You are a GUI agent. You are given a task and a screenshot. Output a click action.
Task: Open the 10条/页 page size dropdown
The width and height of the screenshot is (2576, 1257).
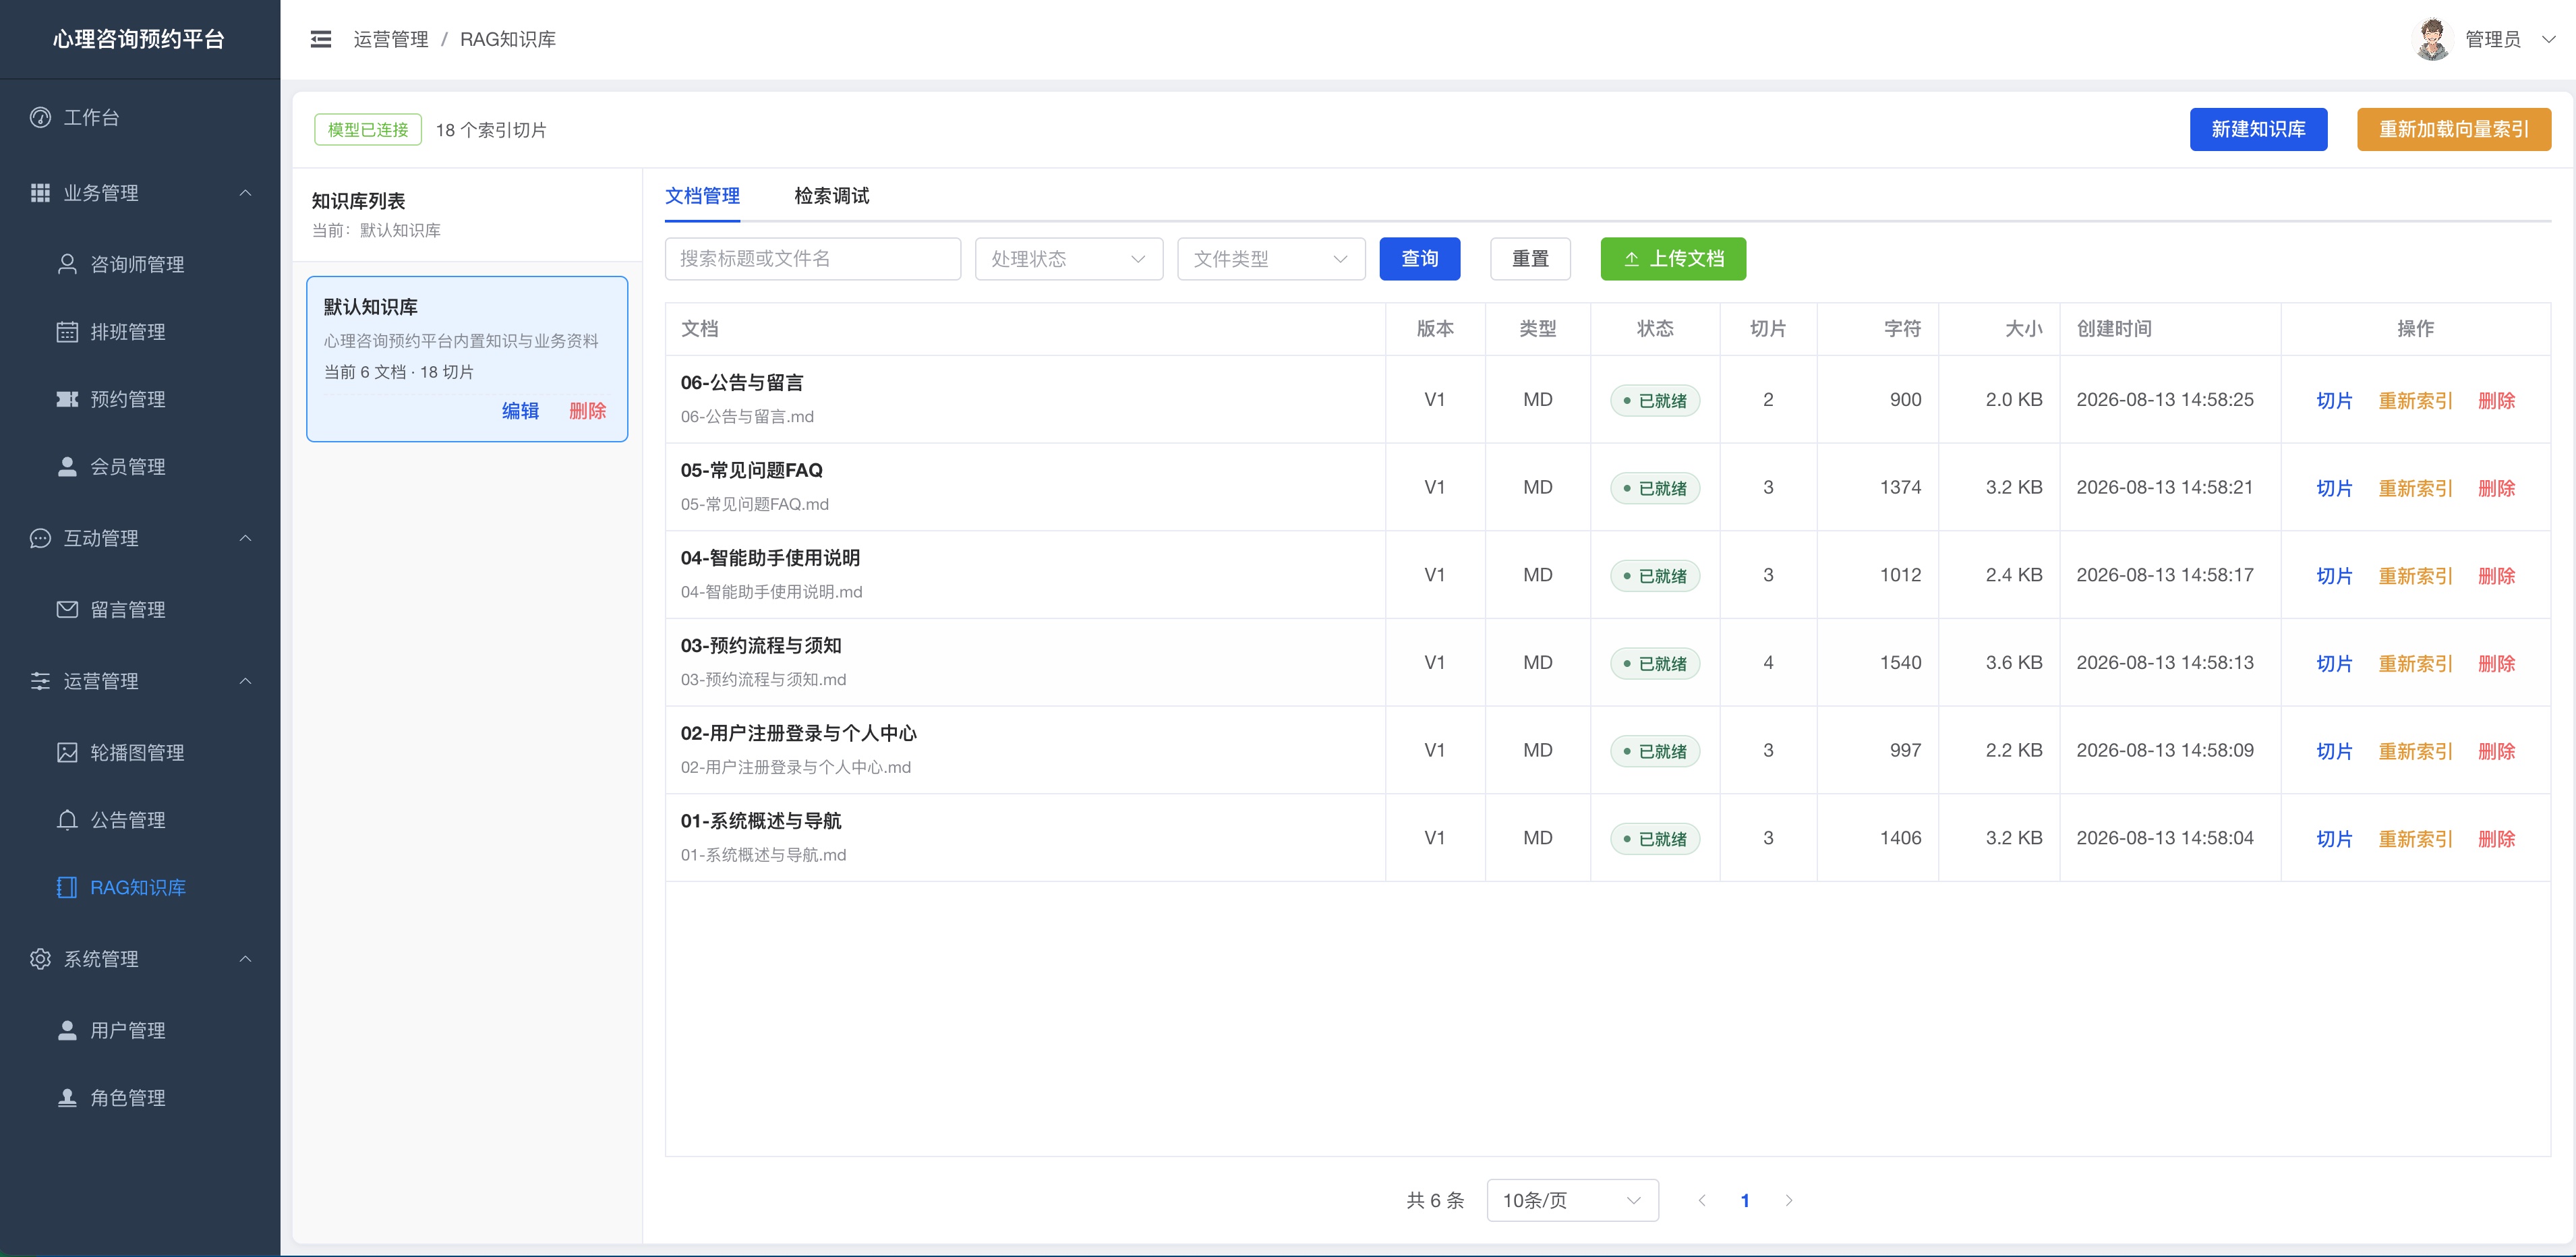[x=1572, y=1200]
